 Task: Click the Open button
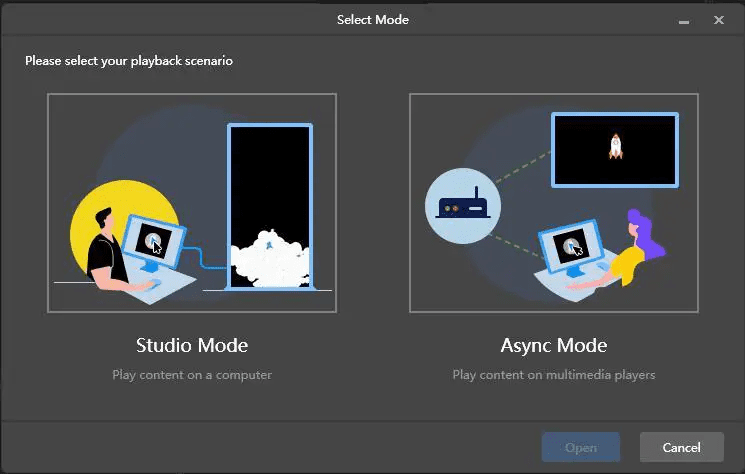tap(581, 447)
